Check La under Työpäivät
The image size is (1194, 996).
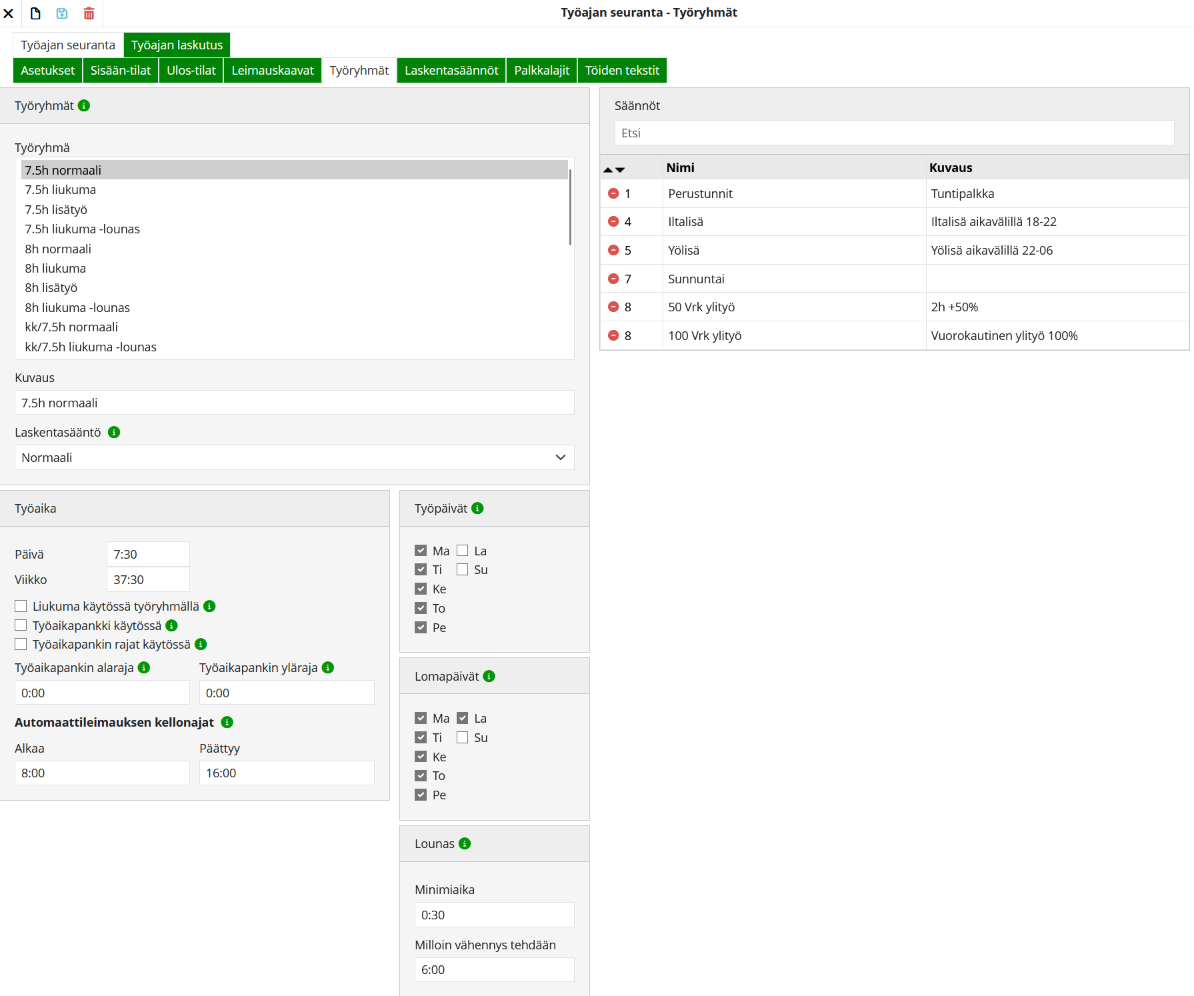(462, 550)
